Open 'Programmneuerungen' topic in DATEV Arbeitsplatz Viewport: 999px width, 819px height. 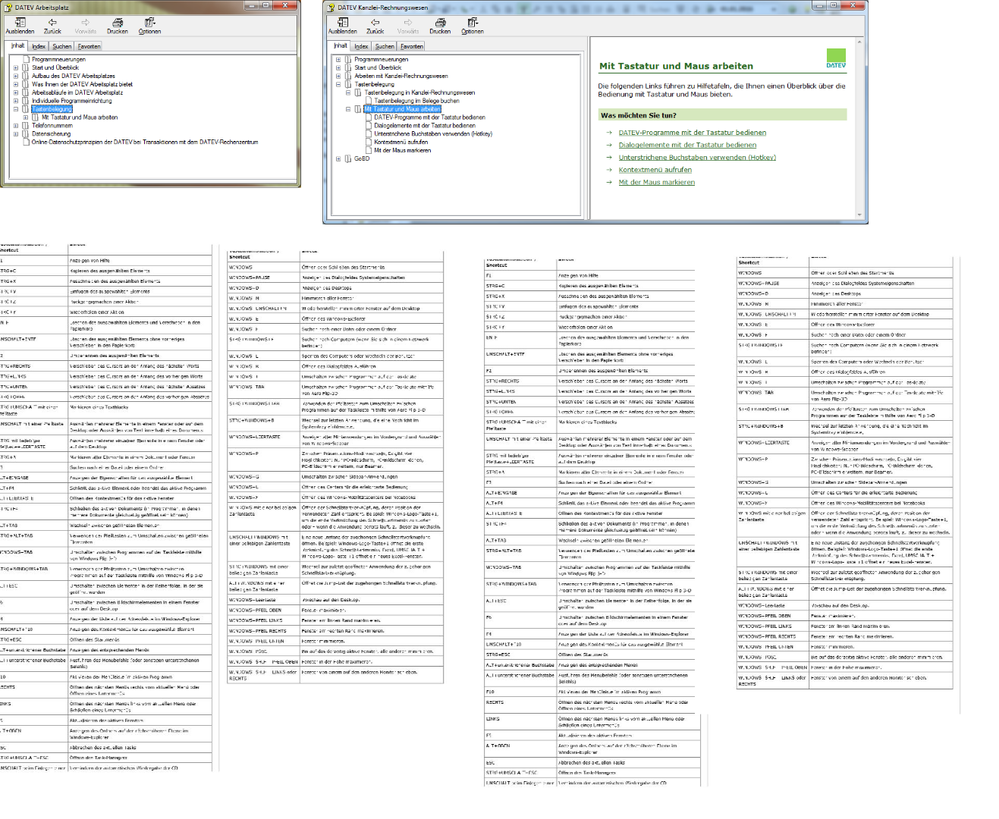pos(59,59)
